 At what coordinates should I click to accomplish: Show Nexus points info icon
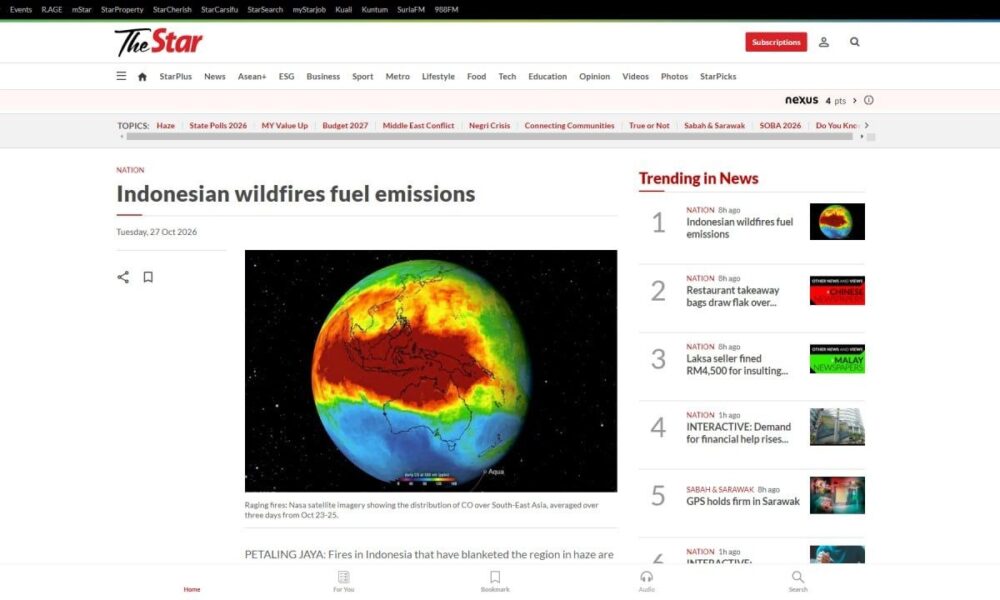click(869, 100)
